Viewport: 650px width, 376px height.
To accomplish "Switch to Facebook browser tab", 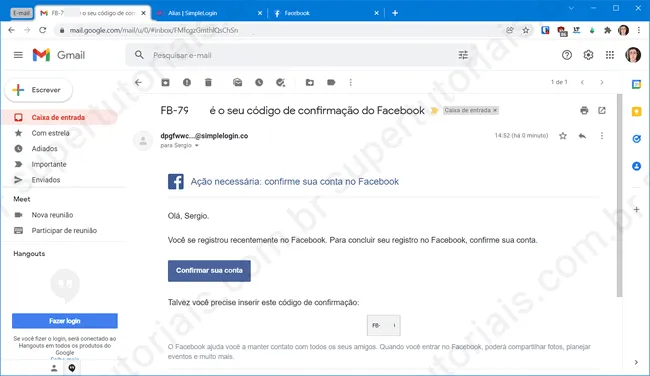I will pyautogui.click(x=326, y=13).
